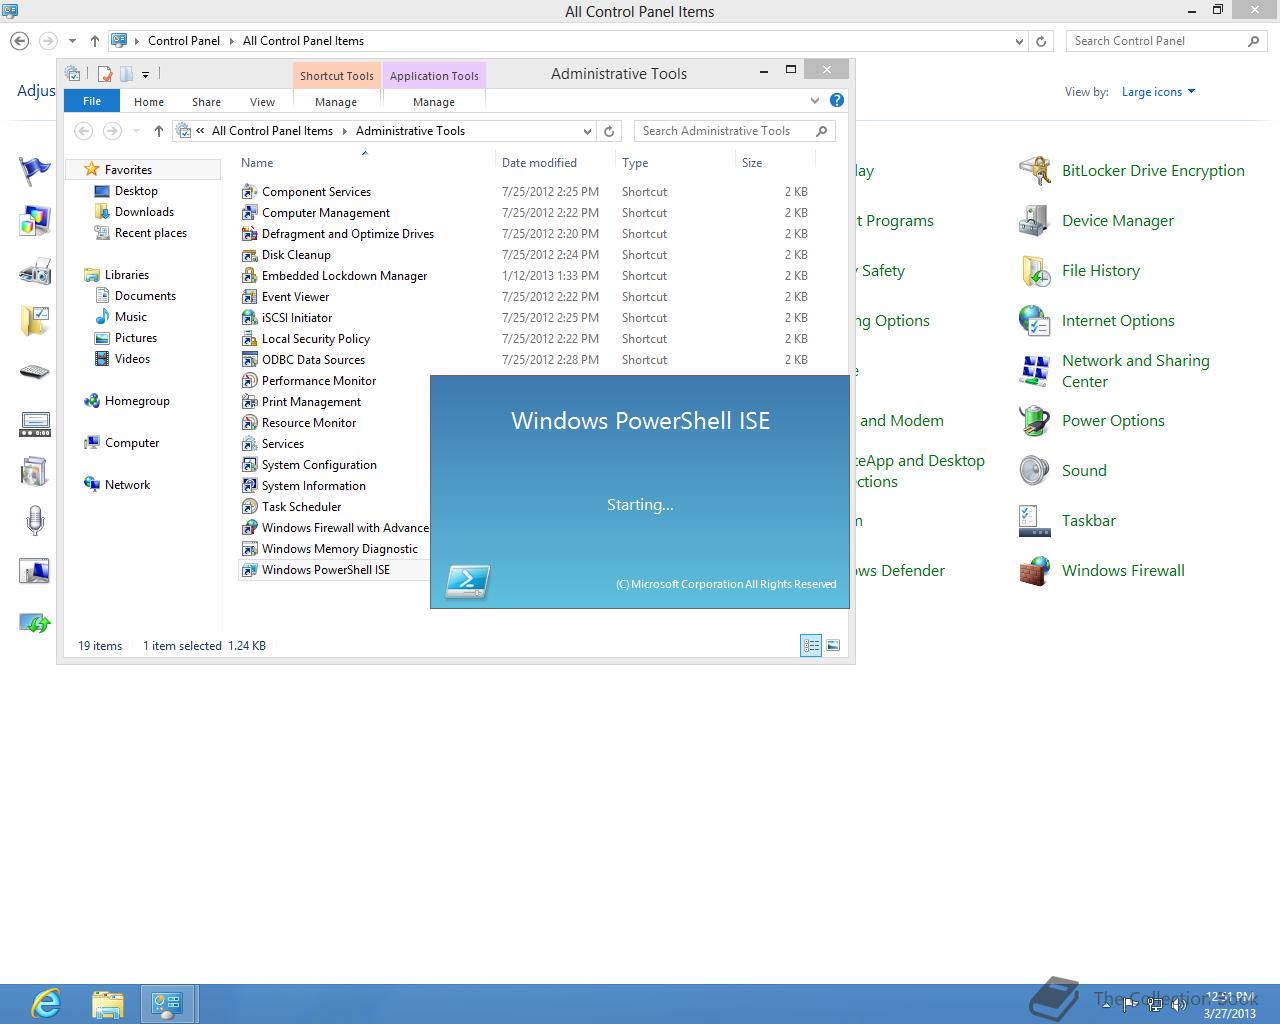Sort by the Date modified column
The width and height of the screenshot is (1280, 1024).
(555, 162)
